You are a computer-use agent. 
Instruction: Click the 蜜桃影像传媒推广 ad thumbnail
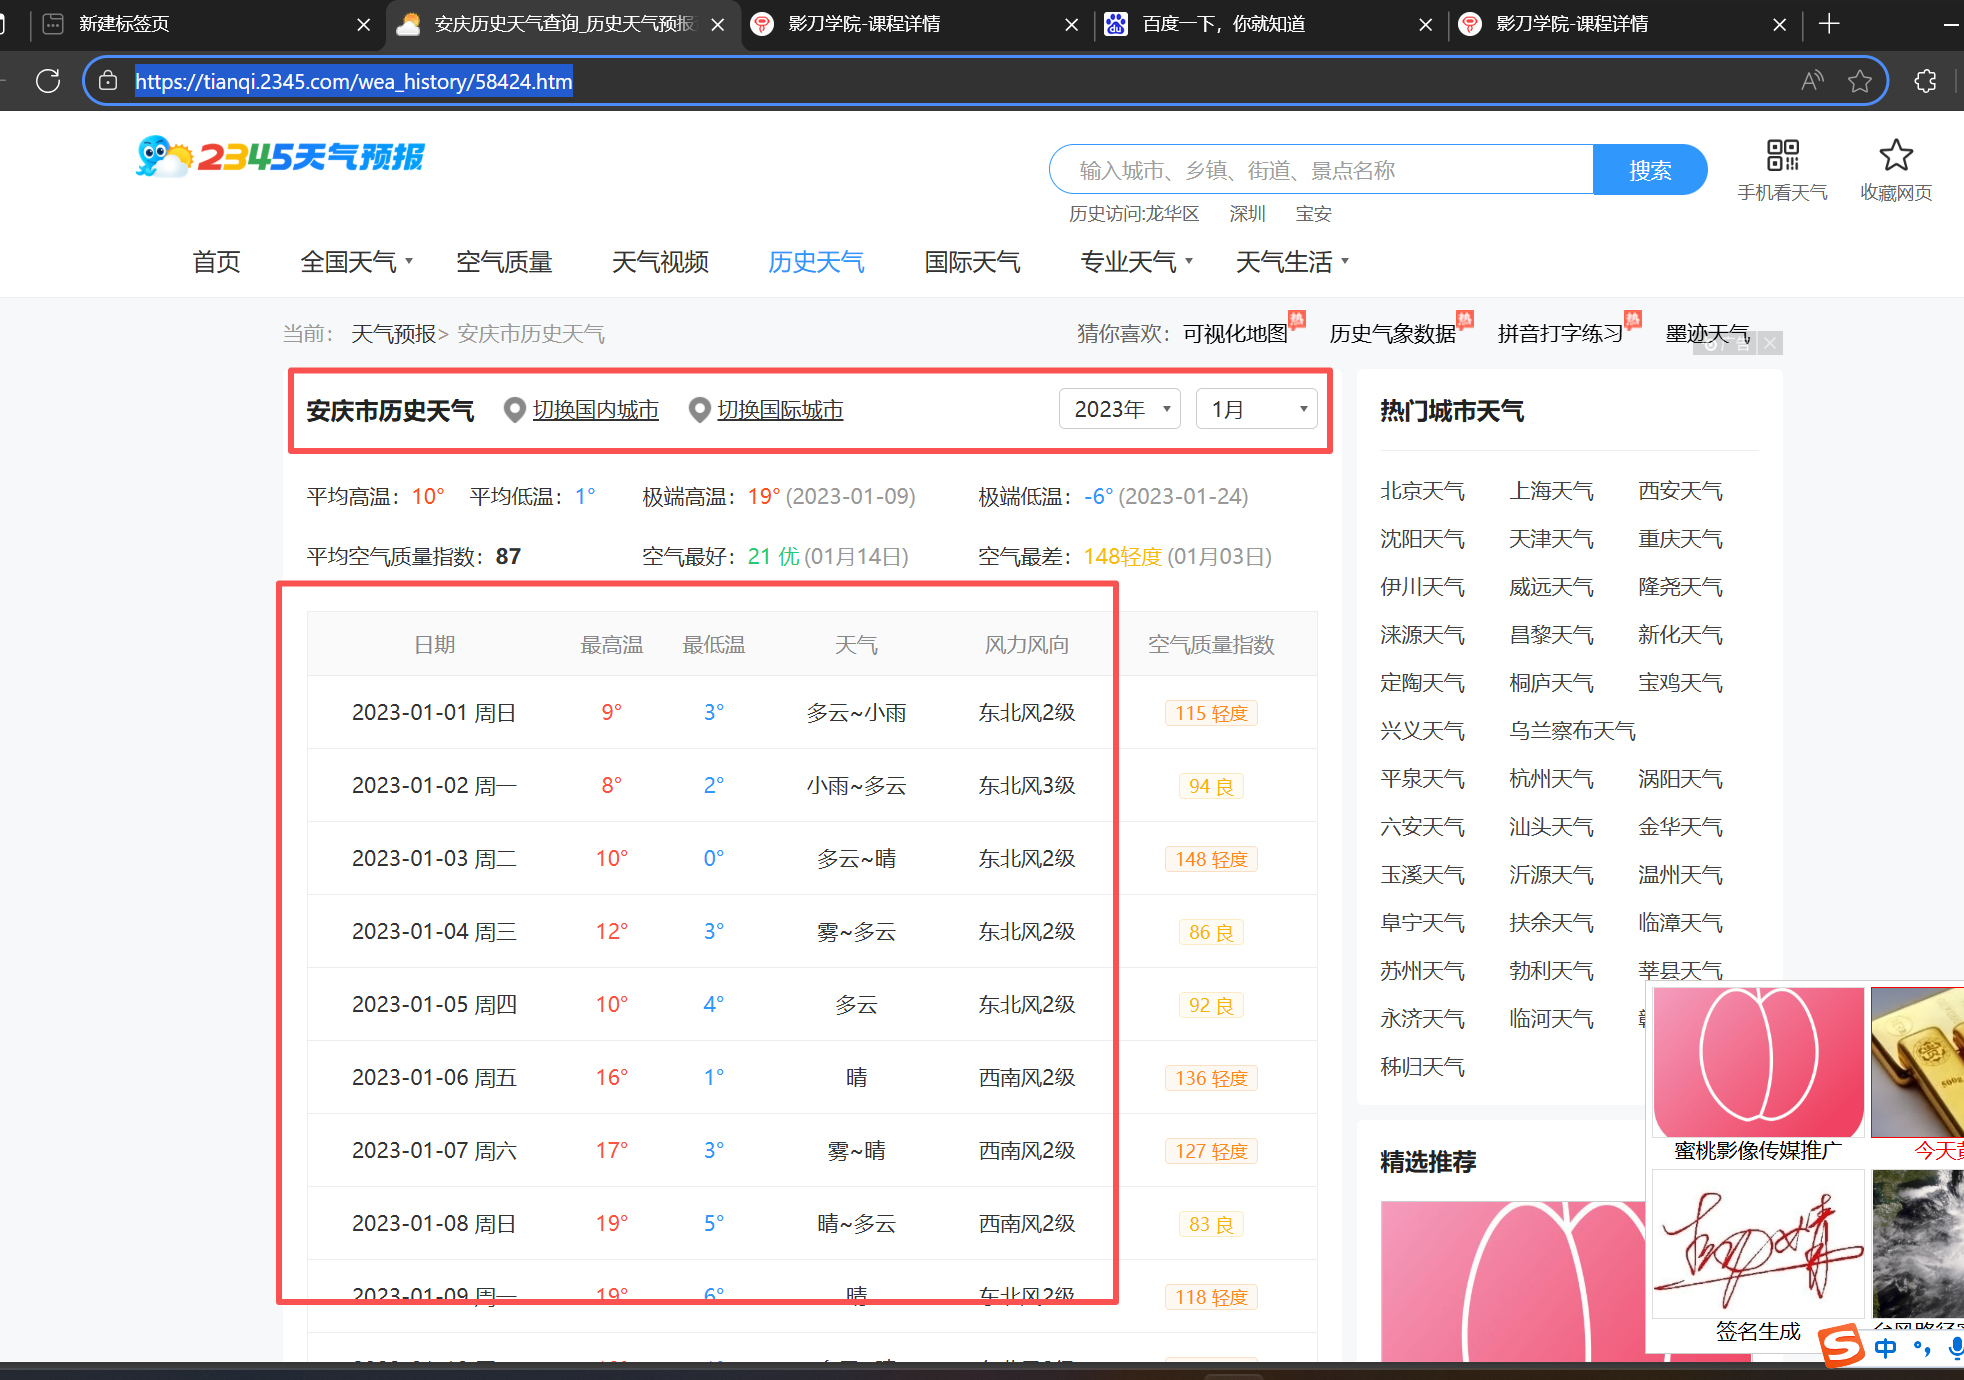click(1758, 1062)
